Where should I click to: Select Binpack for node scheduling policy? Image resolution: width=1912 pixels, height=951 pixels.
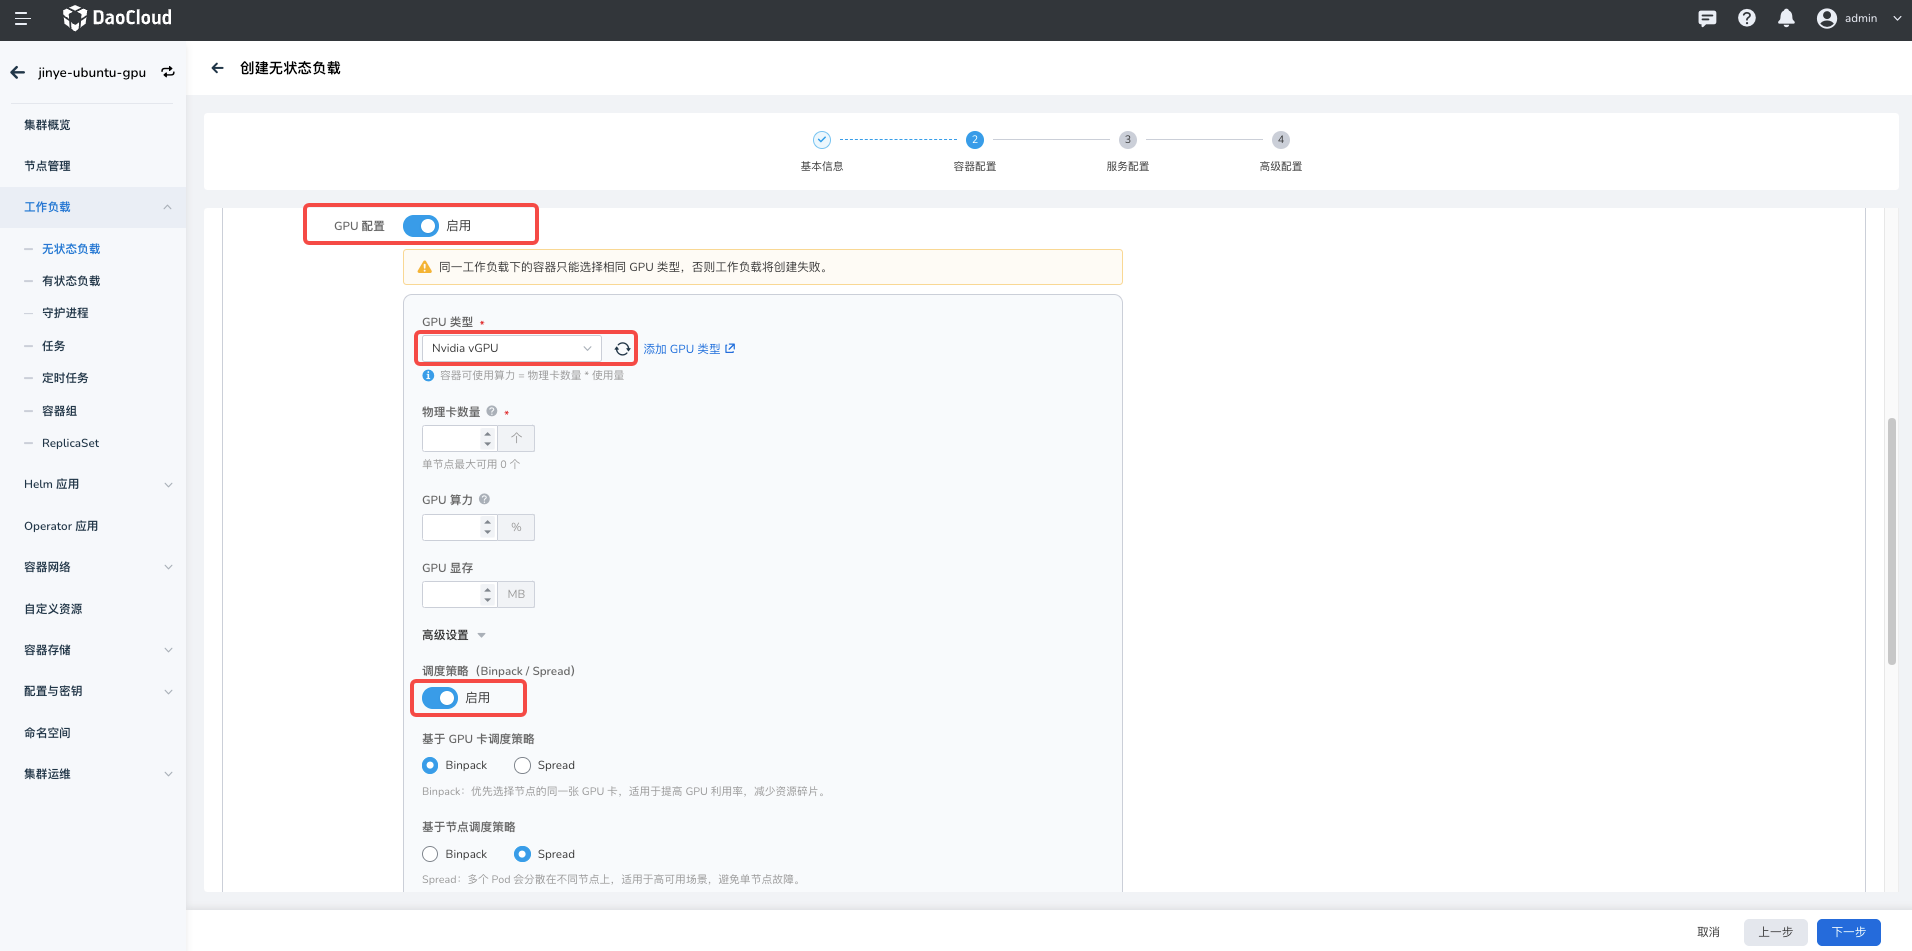tap(430, 854)
